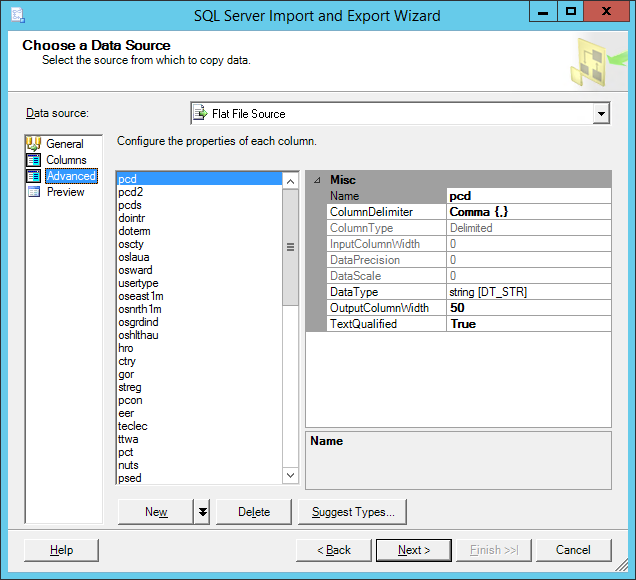Click the Columns page icon
636x580 pixels.
[x=33, y=160]
